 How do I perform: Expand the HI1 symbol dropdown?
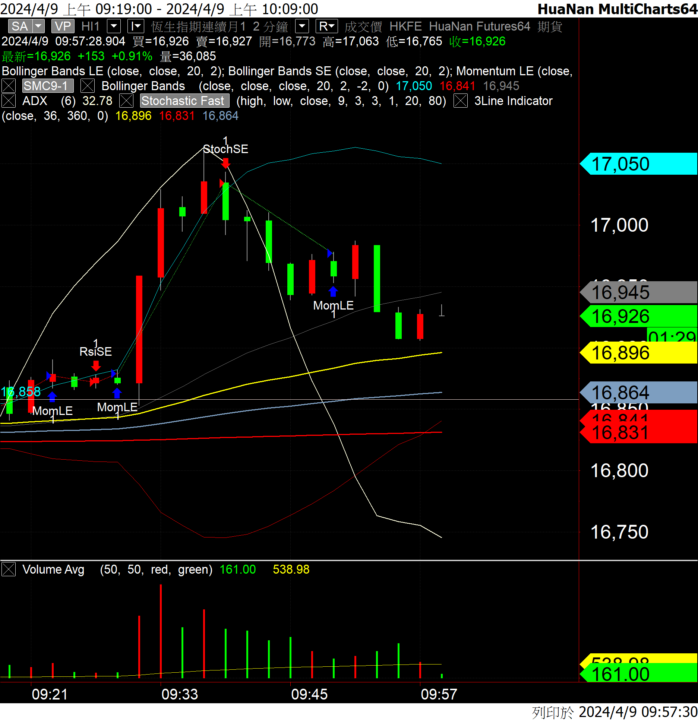pyautogui.click(x=114, y=26)
